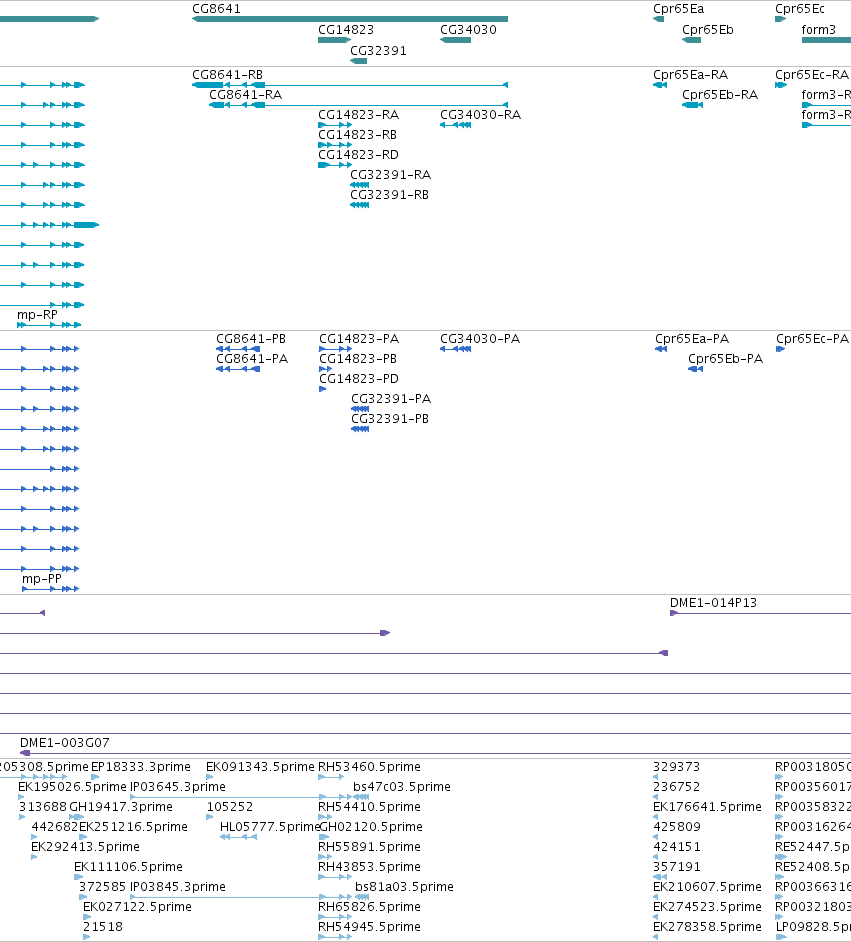The image size is (851, 942).
Task: Select the Cpr65Ea gene arrow
Action: point(658,19)
